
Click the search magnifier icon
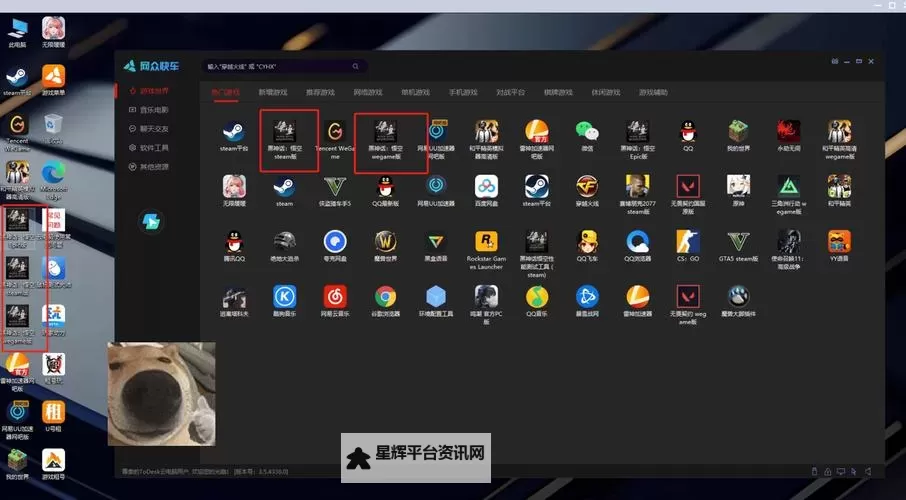pos(356,66)
